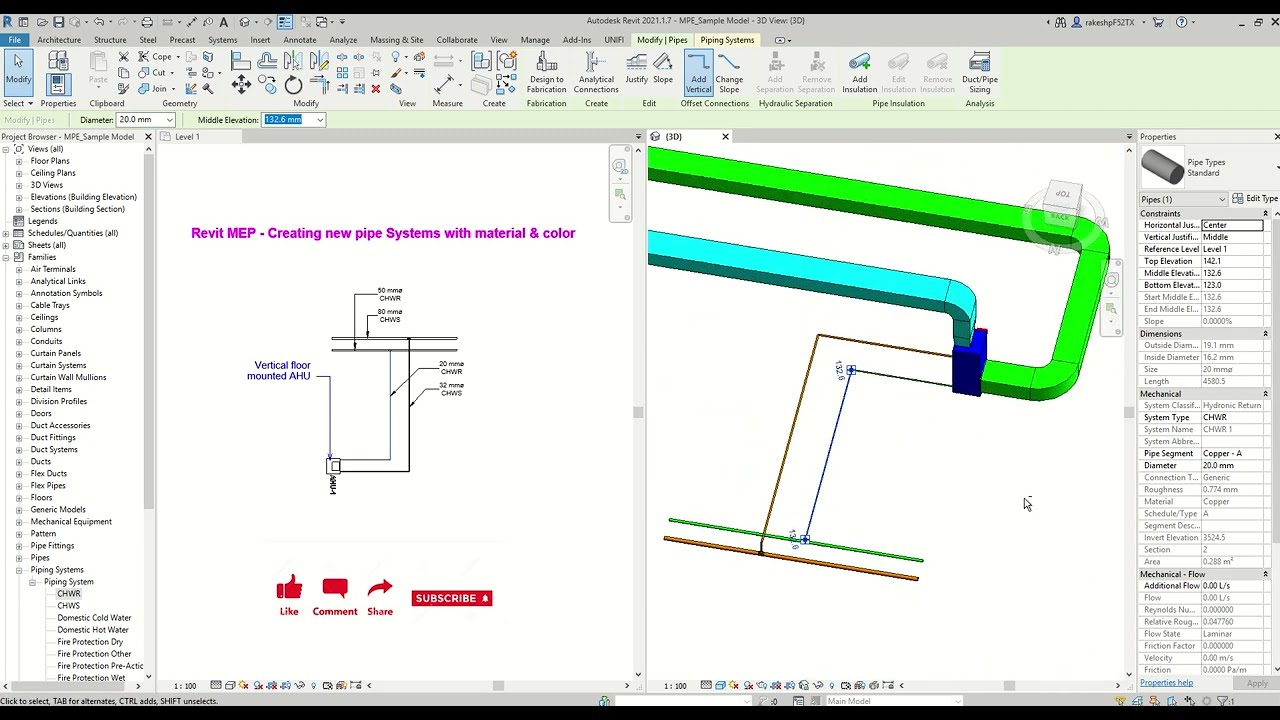
Task: Select Domestic Cold Water system
Action: pos(94,618)
